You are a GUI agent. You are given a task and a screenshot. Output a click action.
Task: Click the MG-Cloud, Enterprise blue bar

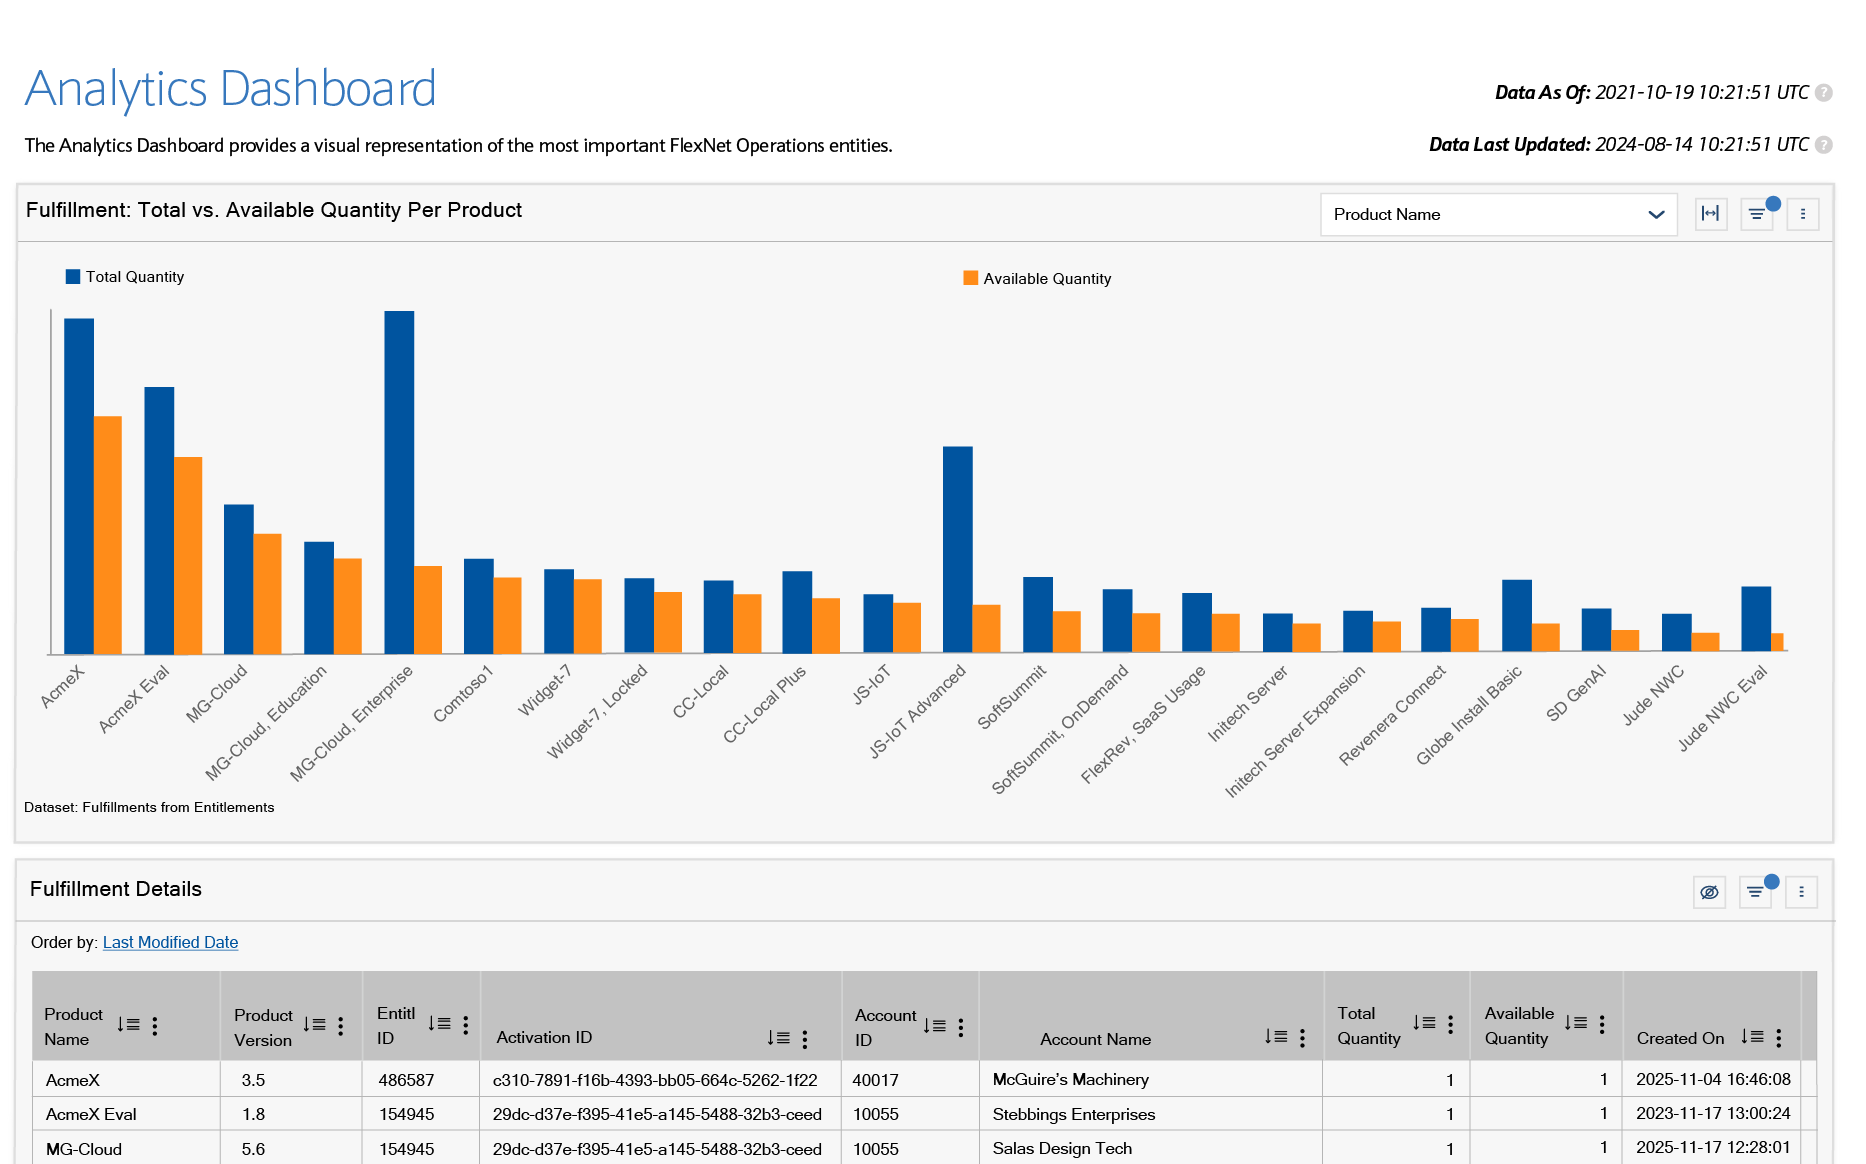pyautogui.click(x=399, y=482)
